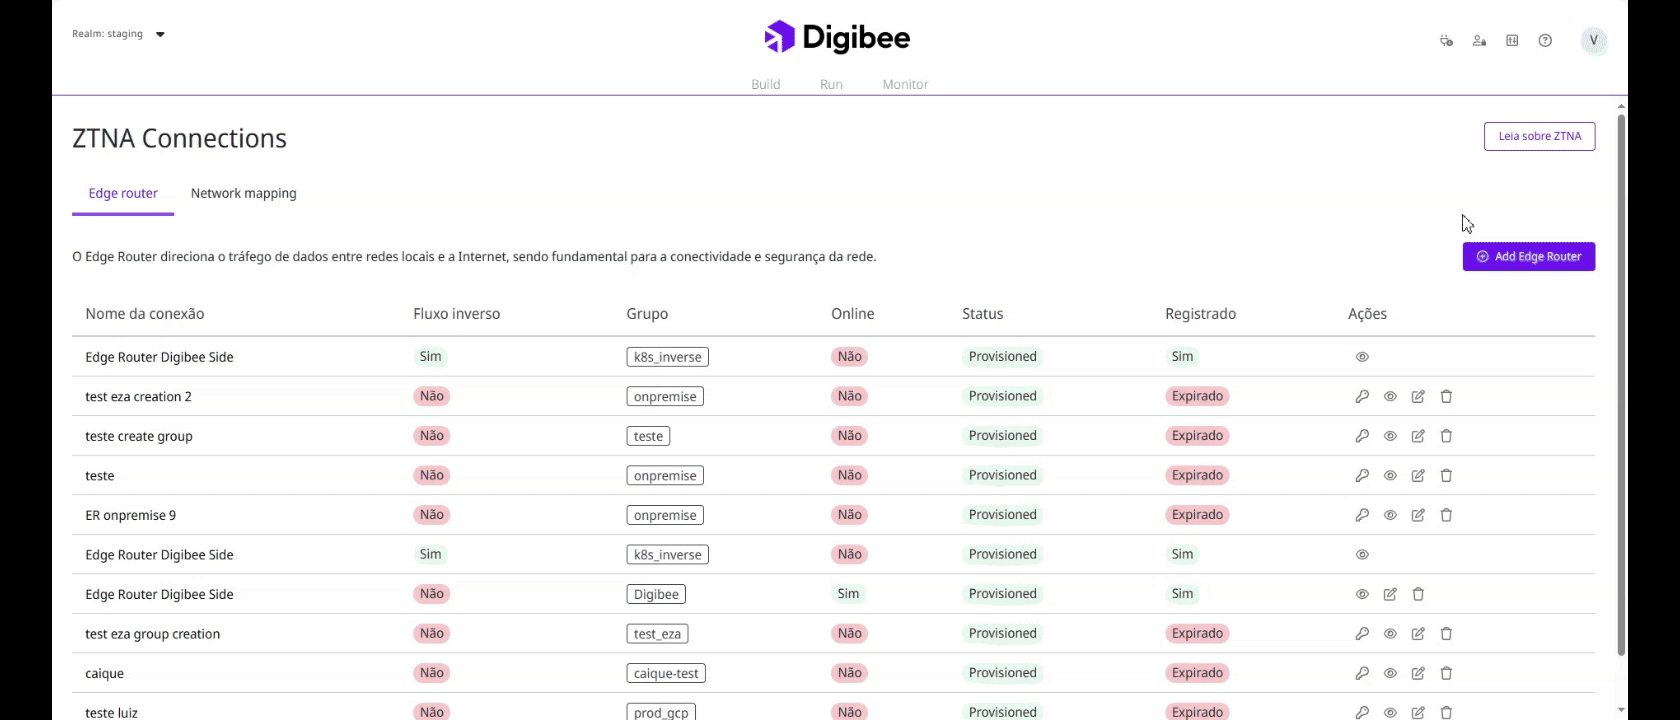Click the Add Edge Router button

pyautogui.click(x=1528, y=257)
